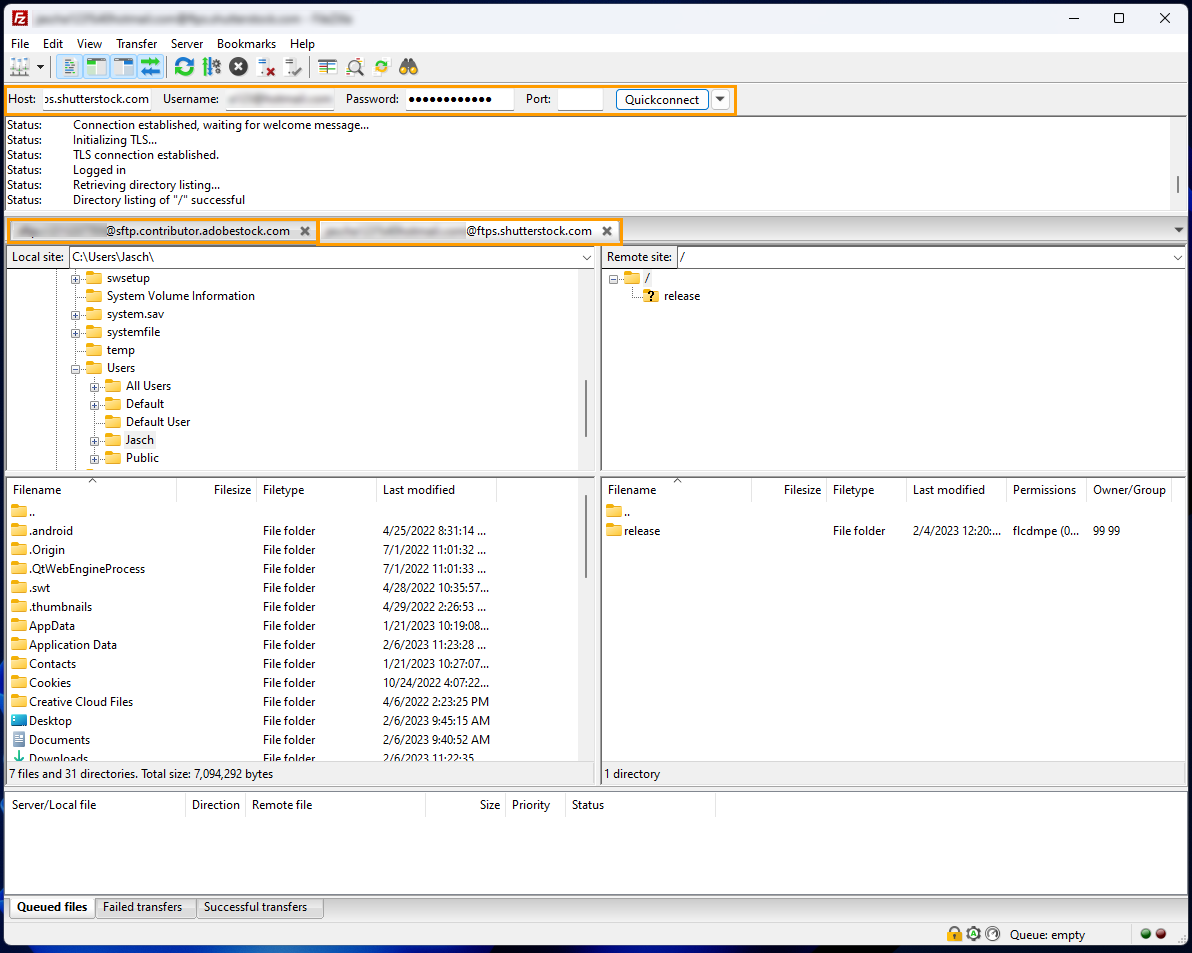Screen dimensions: 1192x953
Task: Click the automatic transfer type gear icon
Action: click(x=973, y=934)
